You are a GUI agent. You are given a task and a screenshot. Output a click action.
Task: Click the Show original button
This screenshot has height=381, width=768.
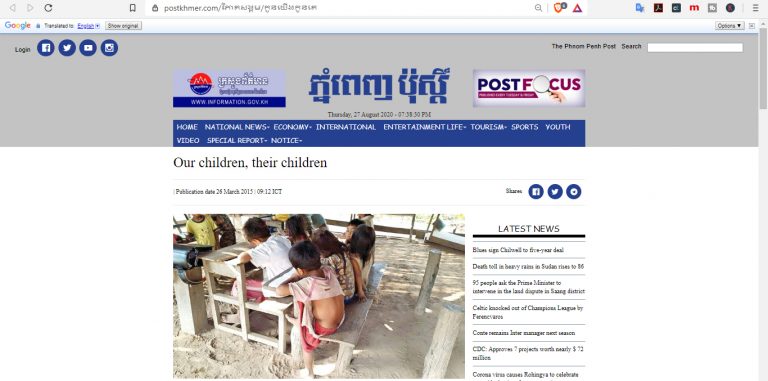123,26
